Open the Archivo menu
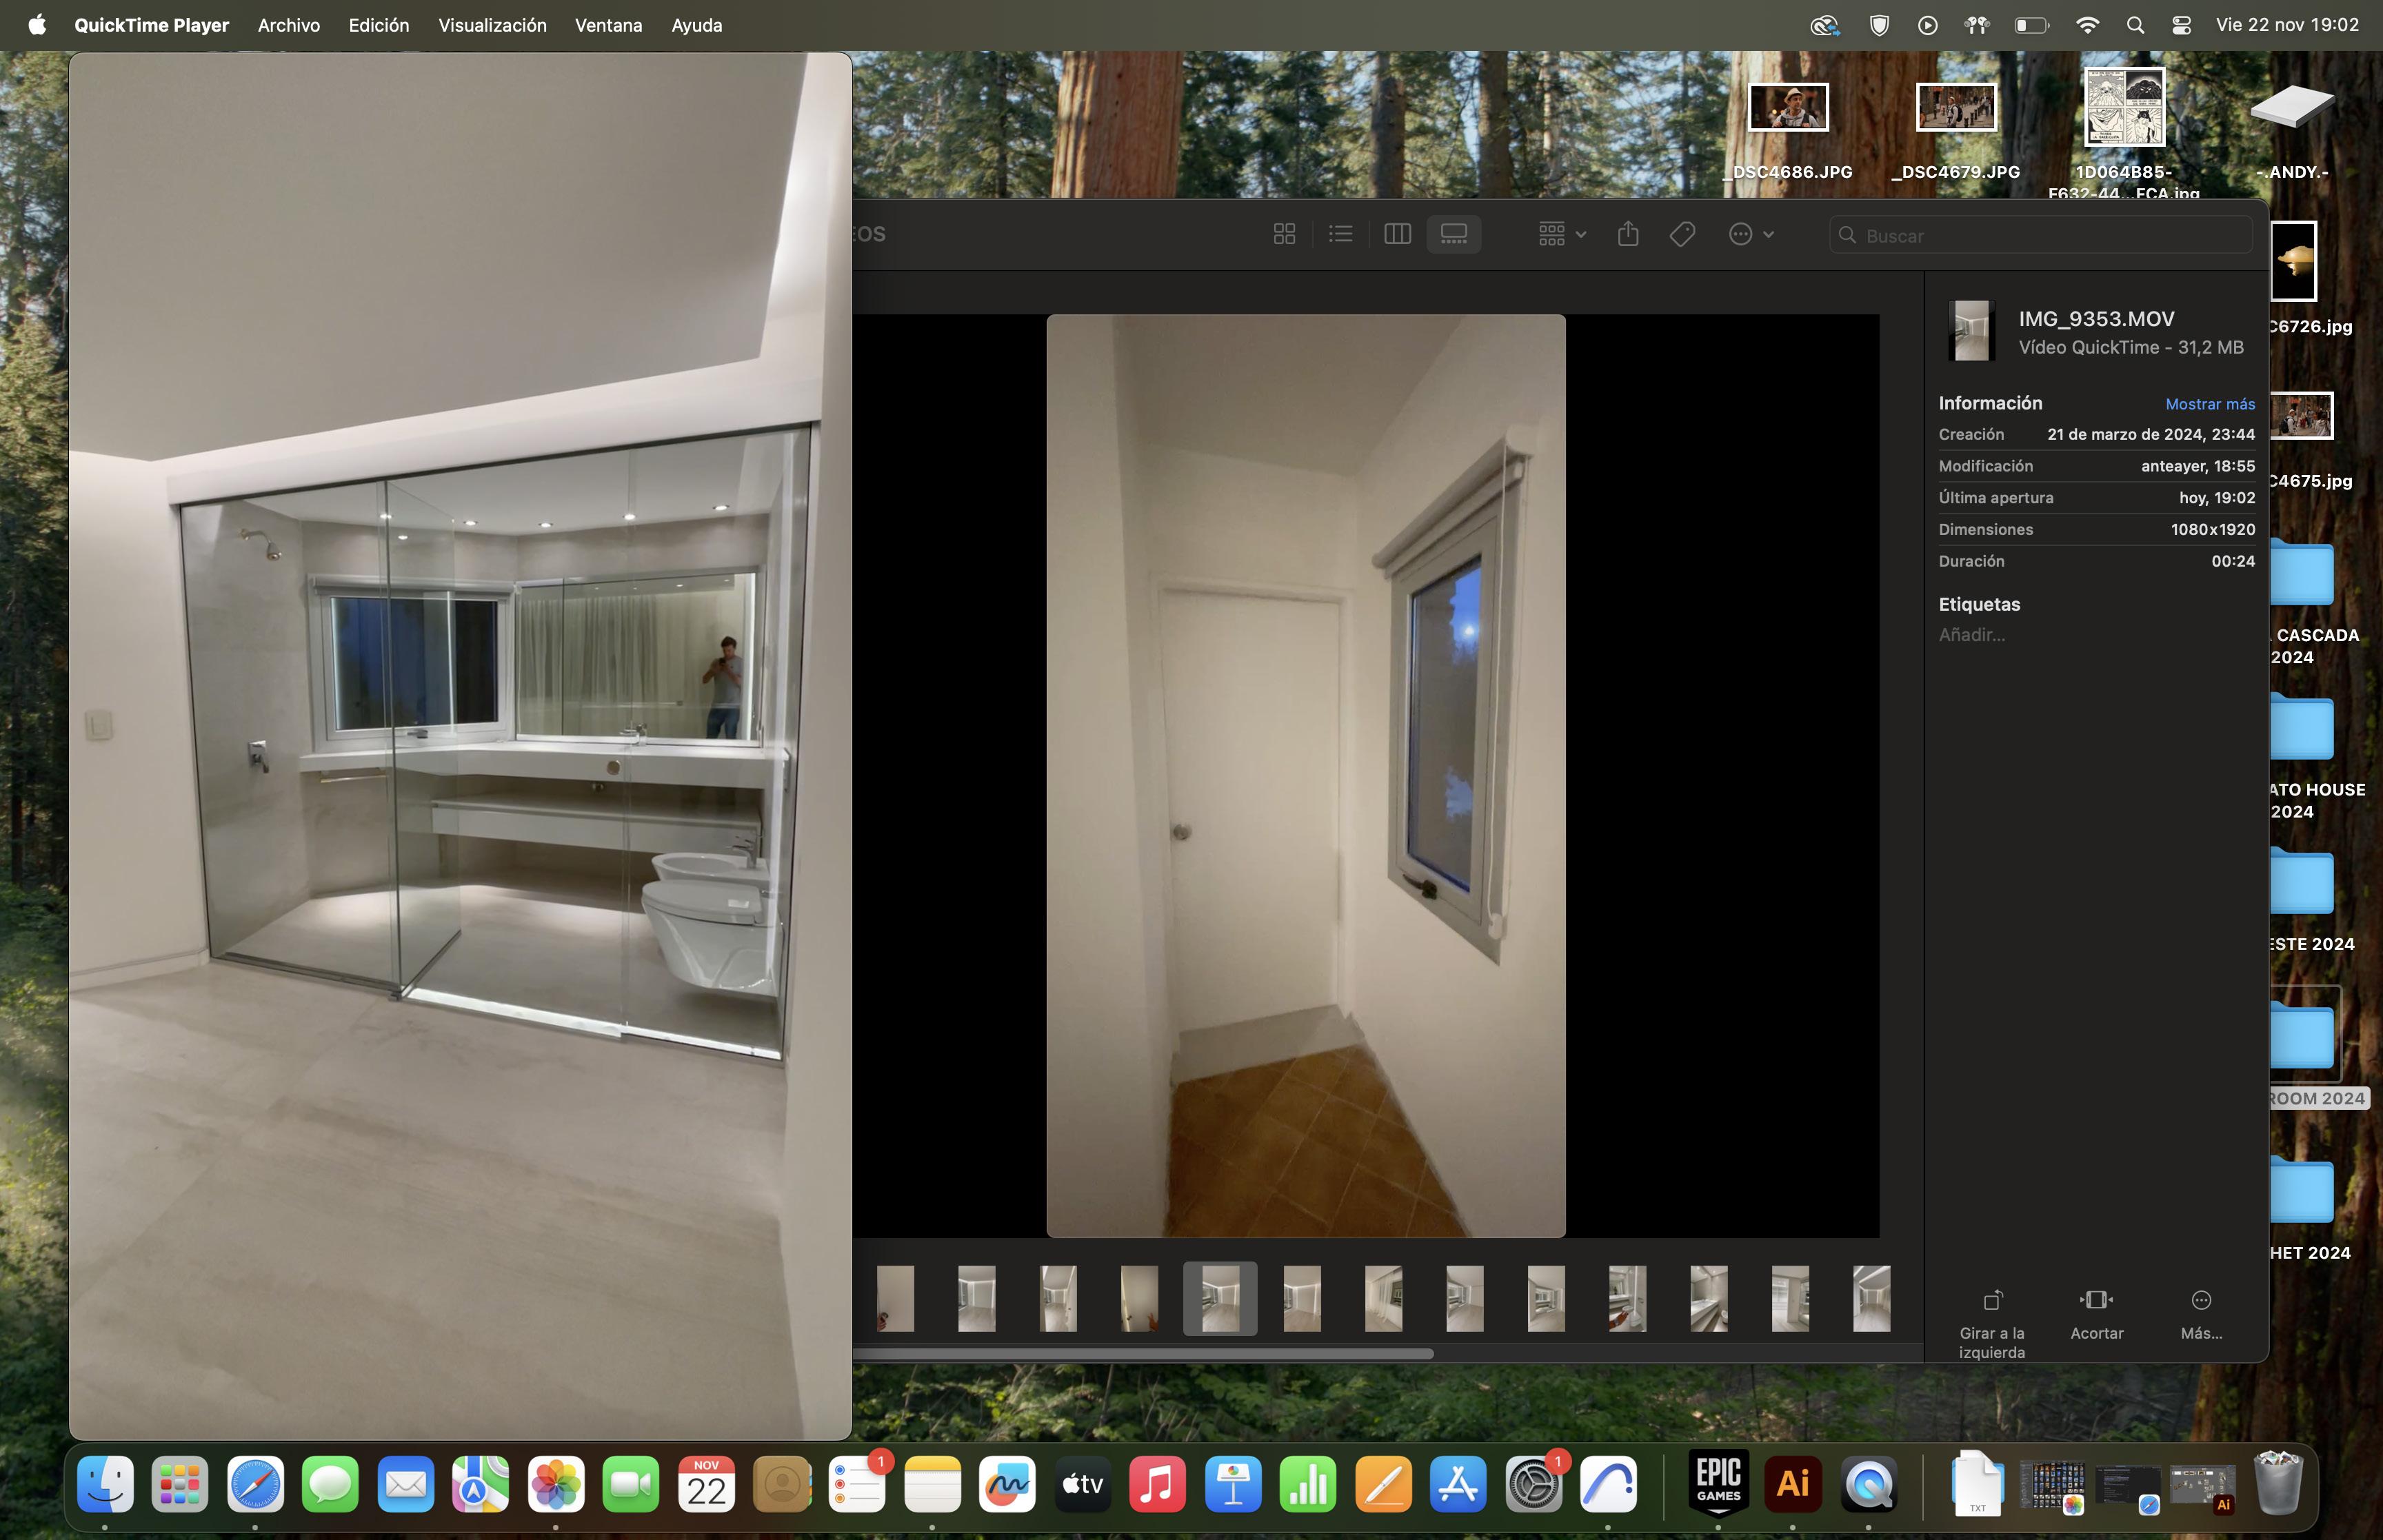 click(288, 25)
